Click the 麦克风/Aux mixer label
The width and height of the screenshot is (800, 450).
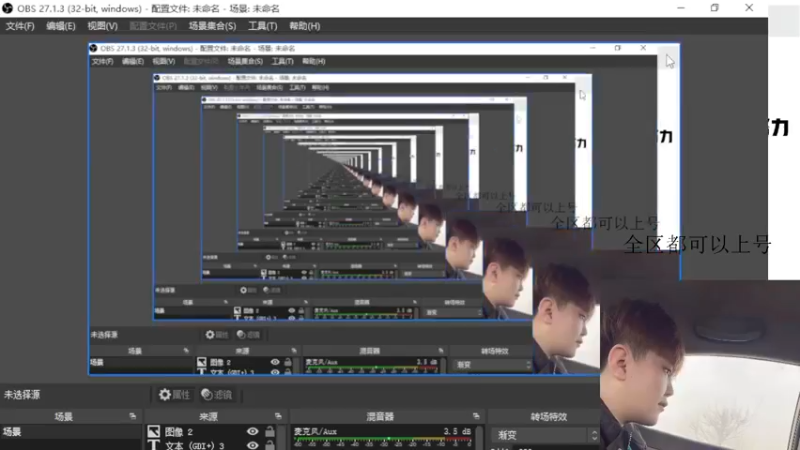[315, 432]
